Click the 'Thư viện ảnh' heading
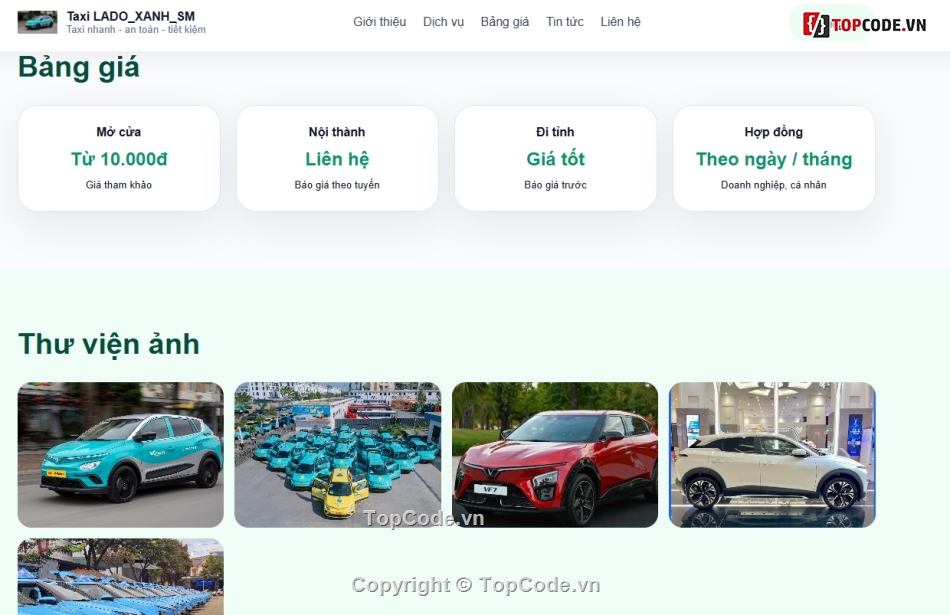This screenshot has width=950, height=615. [x=109, y=344]
